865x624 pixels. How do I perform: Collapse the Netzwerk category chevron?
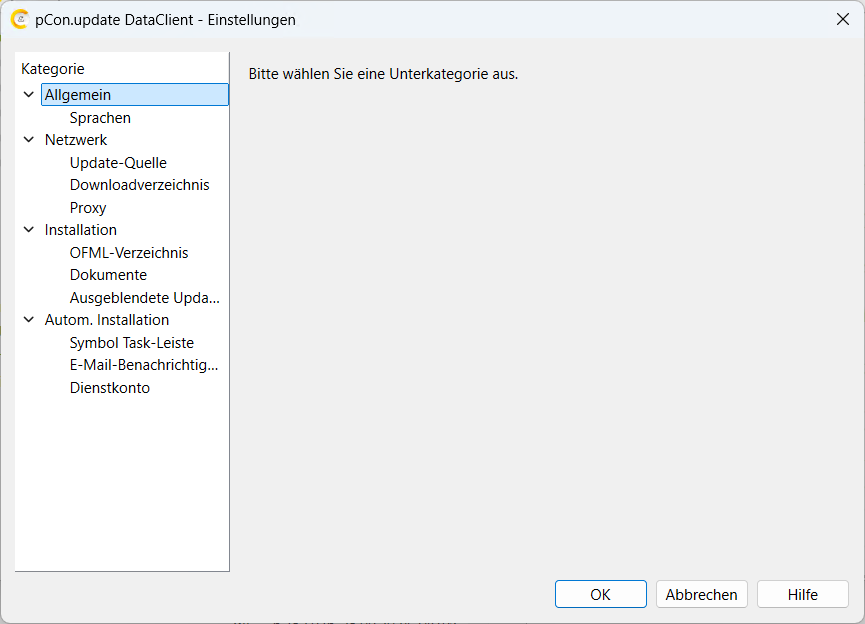pyautogui.click(x=29, y=140)
